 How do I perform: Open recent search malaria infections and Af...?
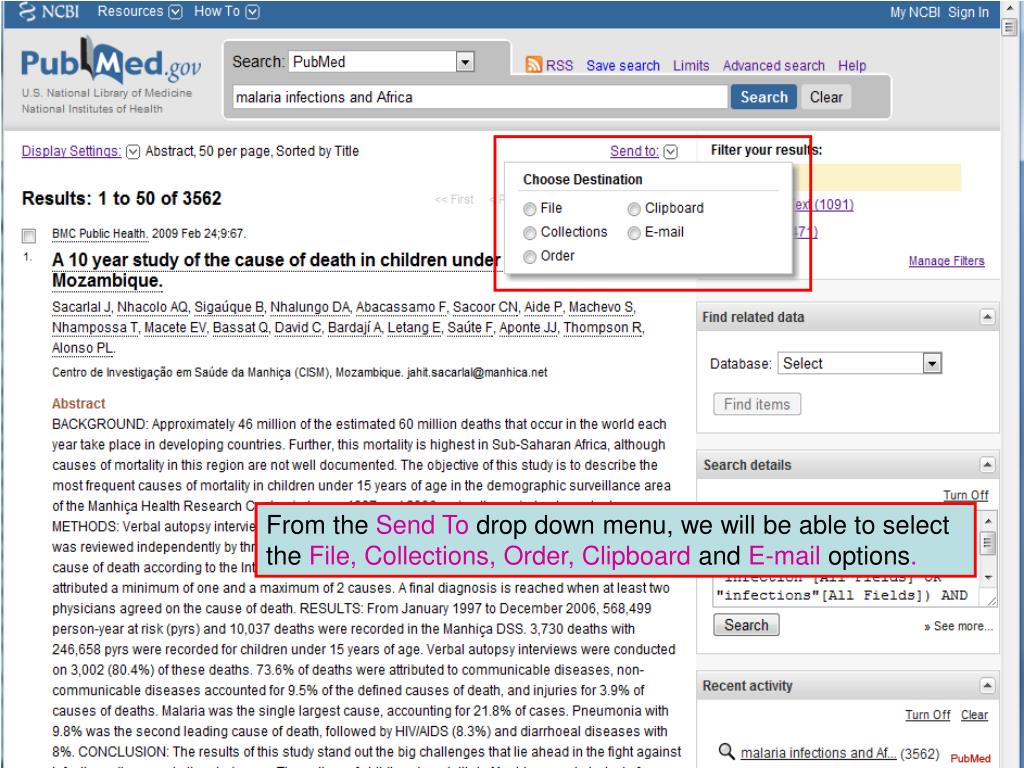click(x=818, y=753)
